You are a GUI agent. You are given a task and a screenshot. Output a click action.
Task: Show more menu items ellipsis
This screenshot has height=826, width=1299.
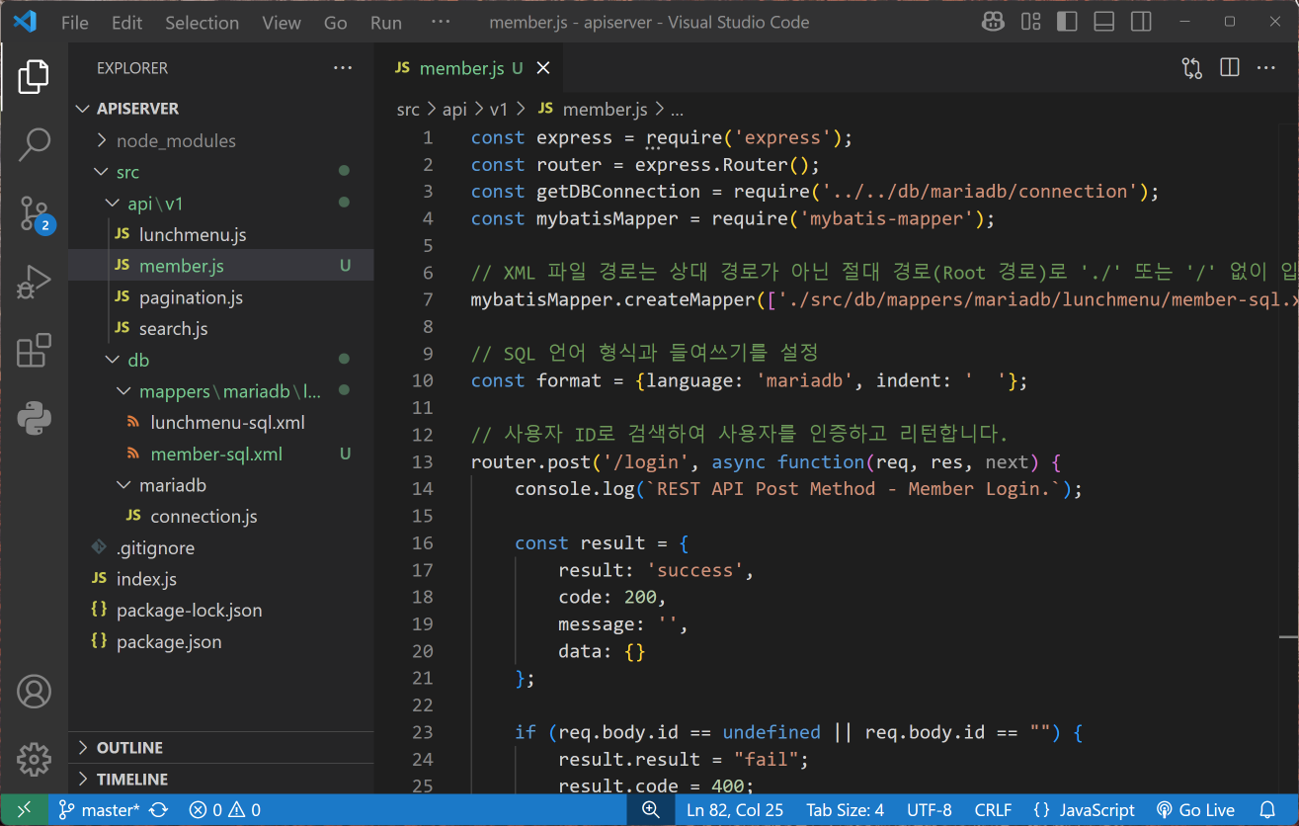click(441, 22)
